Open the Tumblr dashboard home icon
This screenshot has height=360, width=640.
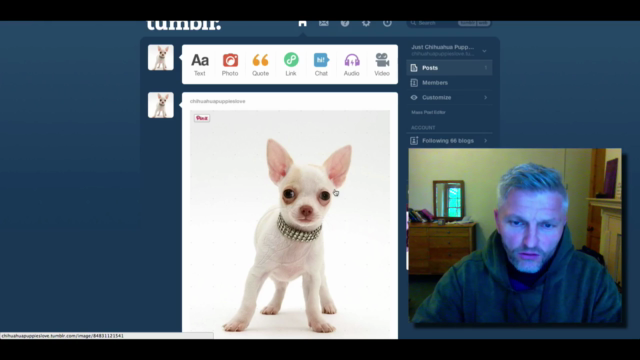tap(302, 23)
